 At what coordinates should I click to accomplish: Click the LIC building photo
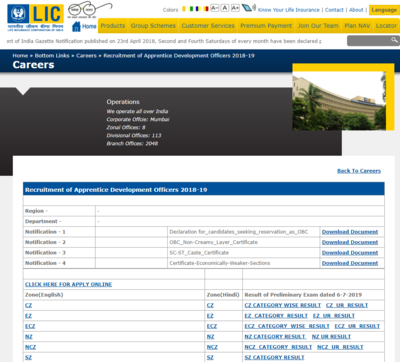pyautogui.click(x=339, y=101)
